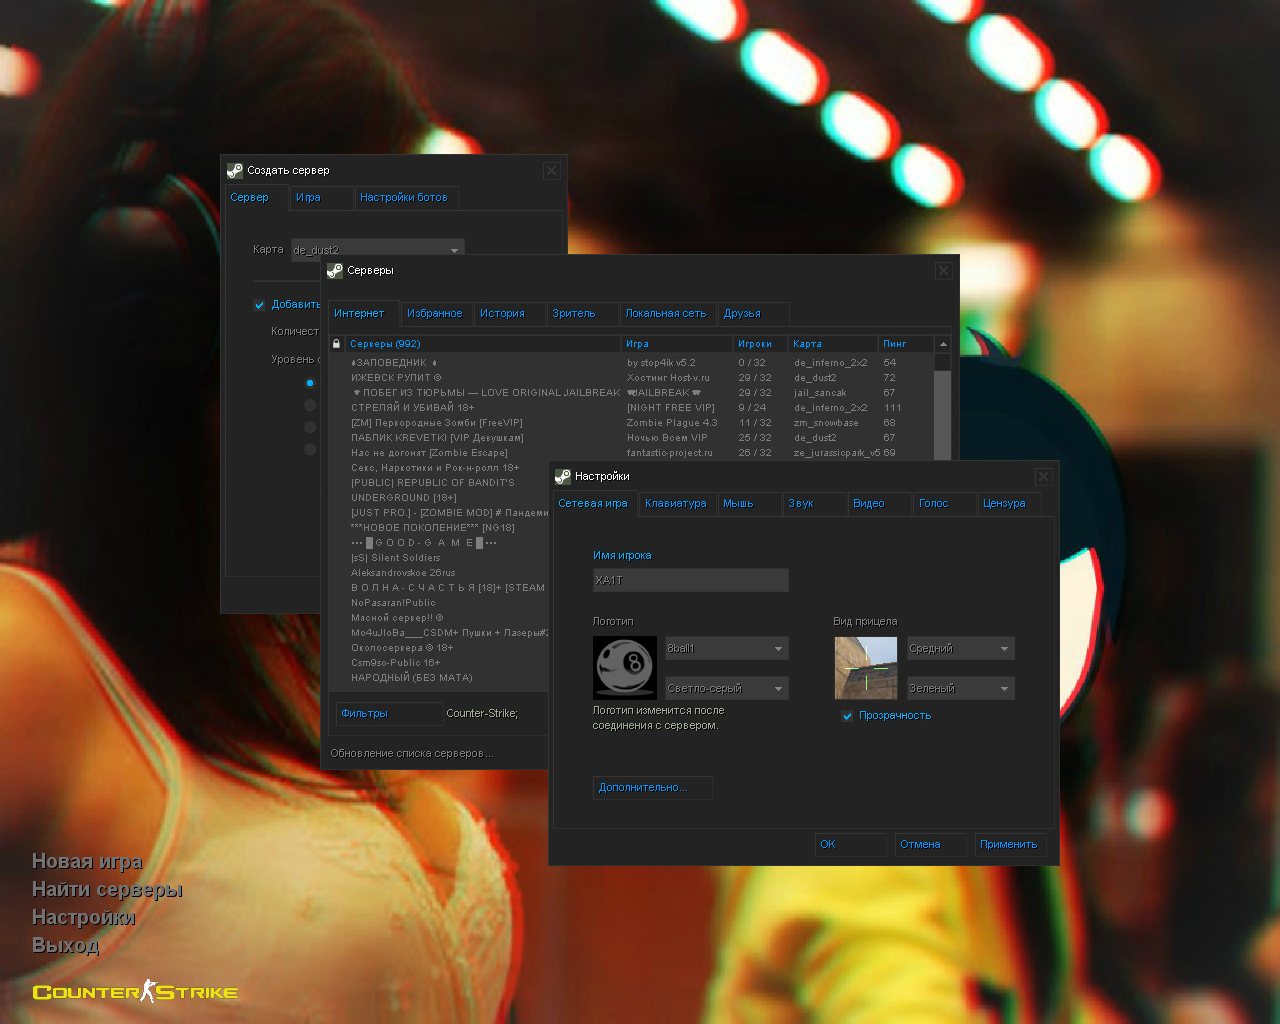Click the Имя игрока name input field

pyautogui.click(x=690, y=581)
